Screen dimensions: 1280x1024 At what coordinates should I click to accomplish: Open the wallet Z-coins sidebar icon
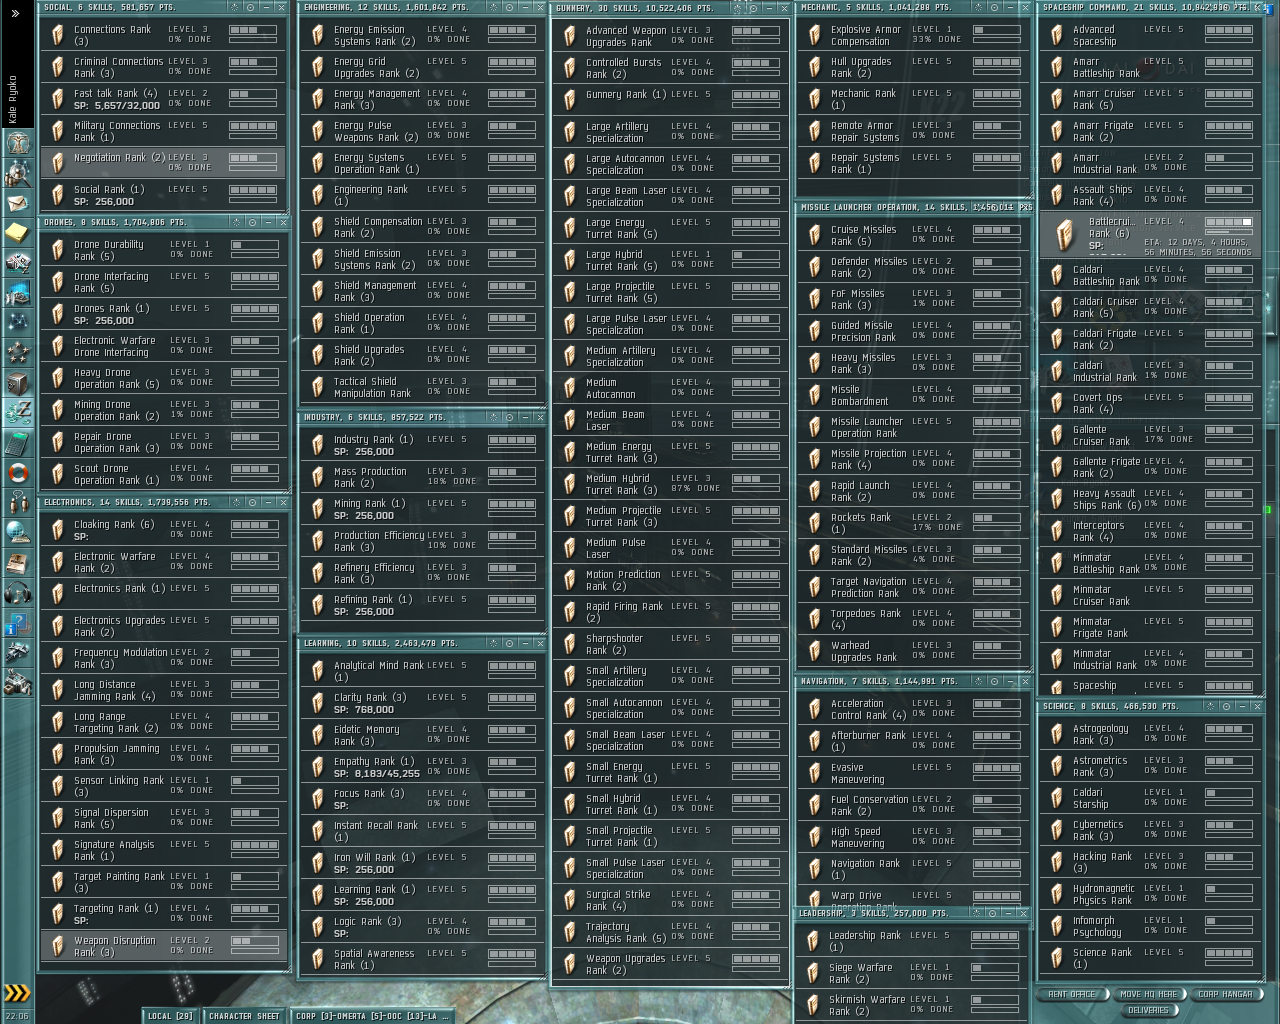[x=17, y=412]
